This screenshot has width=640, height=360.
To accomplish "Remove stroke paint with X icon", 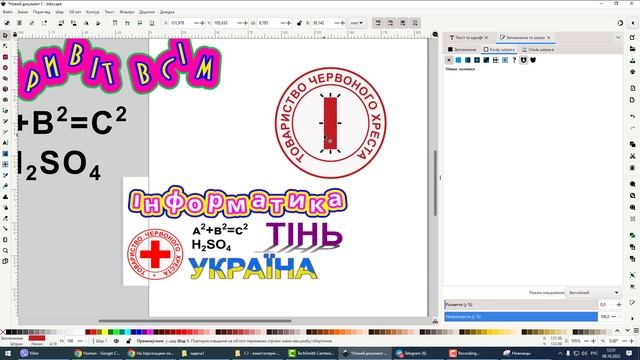I will [449, 60].
